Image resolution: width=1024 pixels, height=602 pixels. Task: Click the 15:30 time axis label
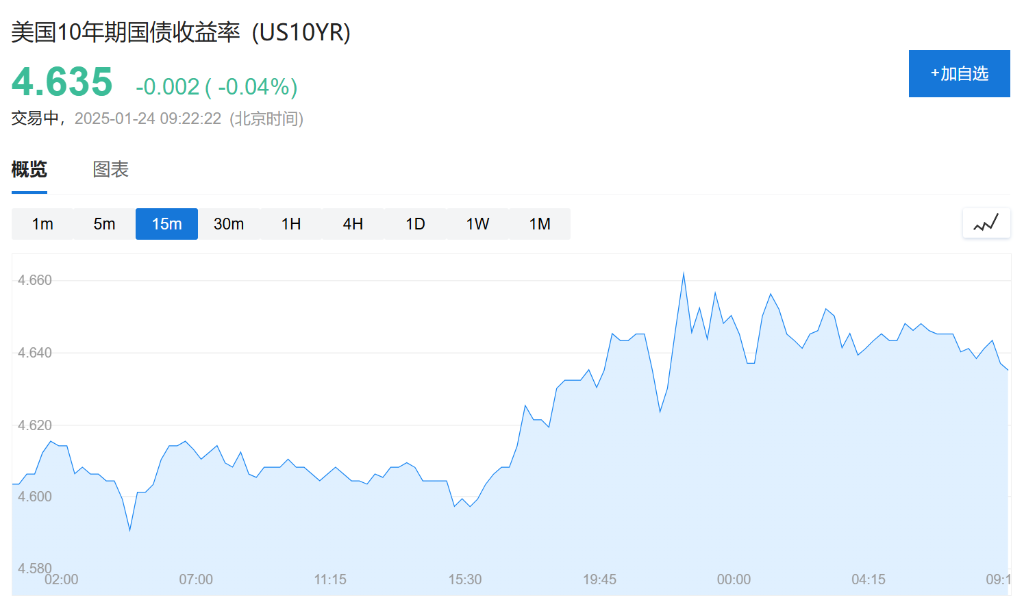pos(465,579)
